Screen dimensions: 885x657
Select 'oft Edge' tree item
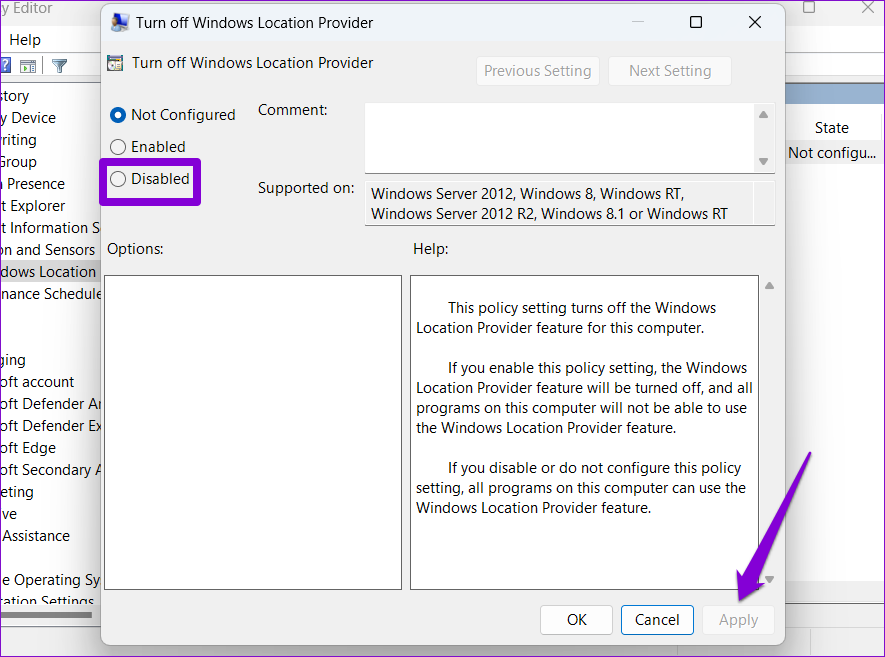click(x=28, y=448)
